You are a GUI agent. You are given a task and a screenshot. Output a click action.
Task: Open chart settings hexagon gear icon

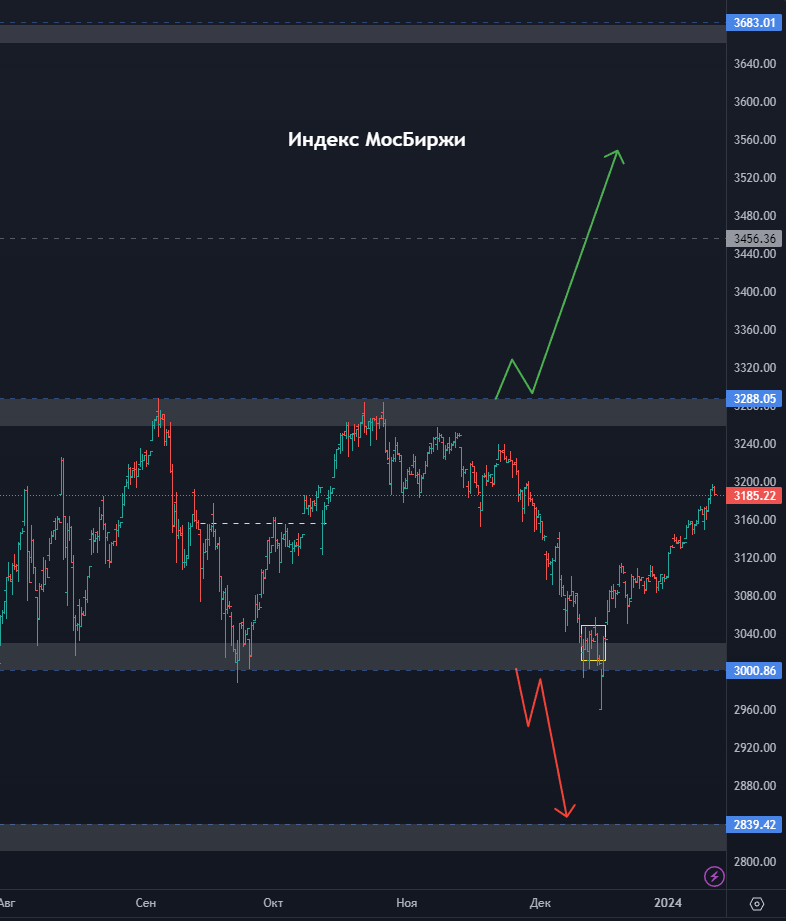coord(757,903)
